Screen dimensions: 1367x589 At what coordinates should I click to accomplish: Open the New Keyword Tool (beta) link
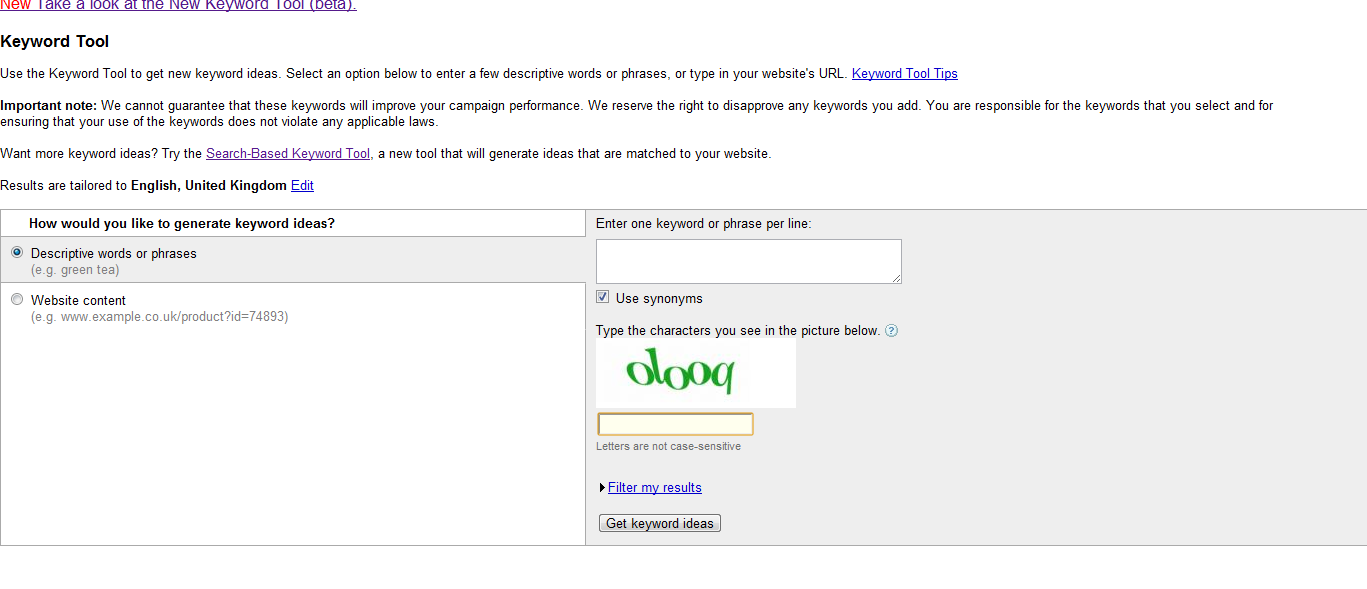coord(196,5)
